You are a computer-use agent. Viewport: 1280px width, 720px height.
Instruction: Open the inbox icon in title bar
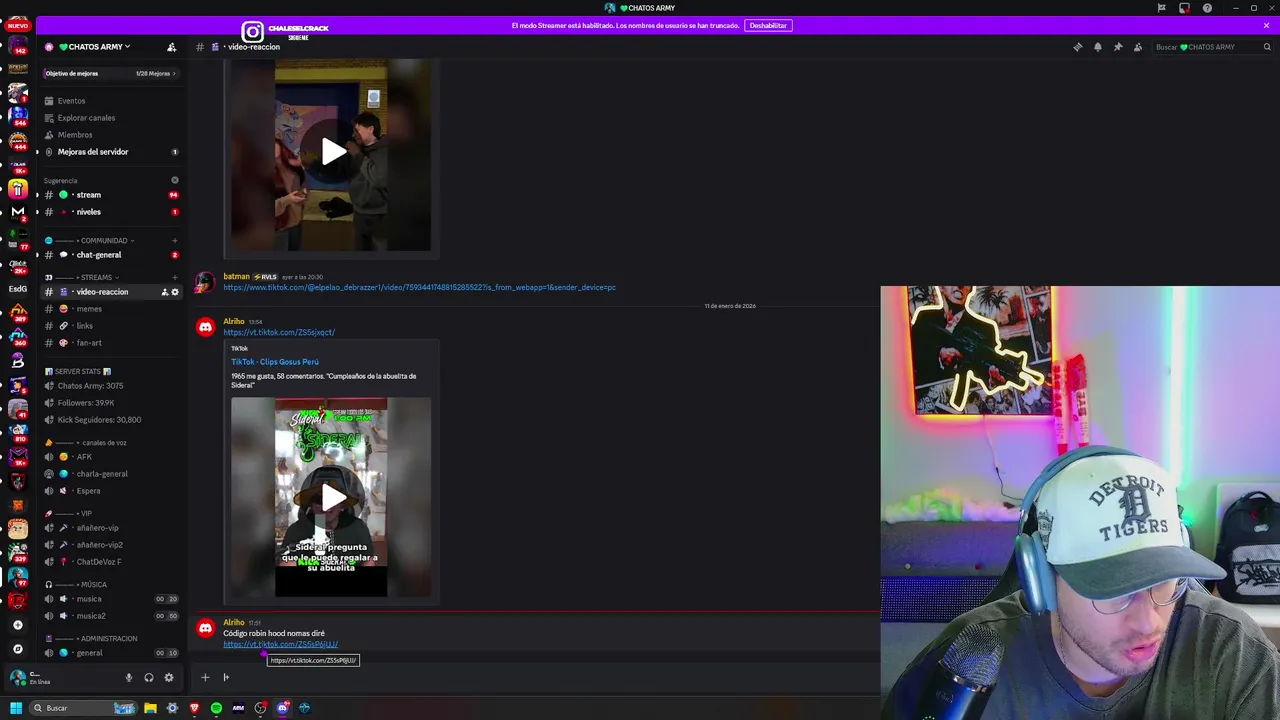(1184, 8)
